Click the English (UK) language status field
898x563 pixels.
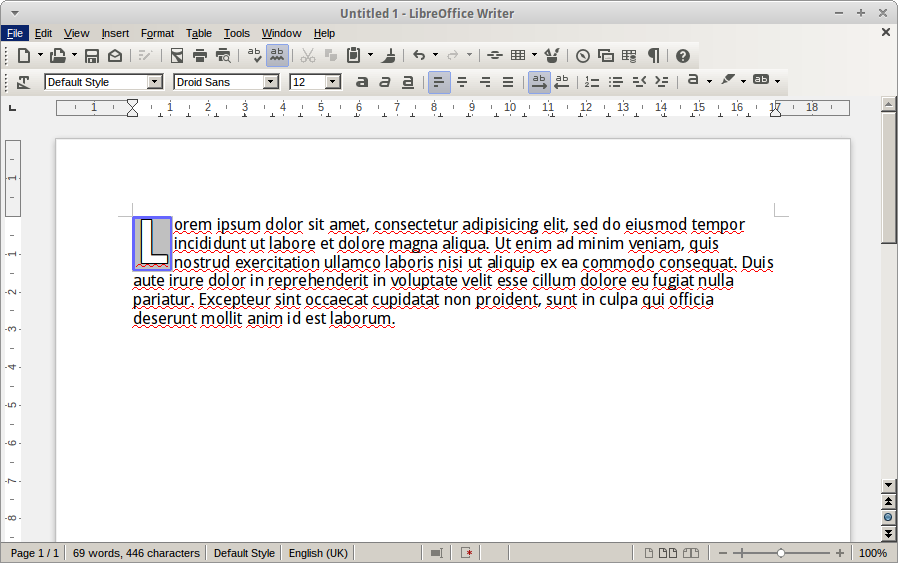[318, 553]
